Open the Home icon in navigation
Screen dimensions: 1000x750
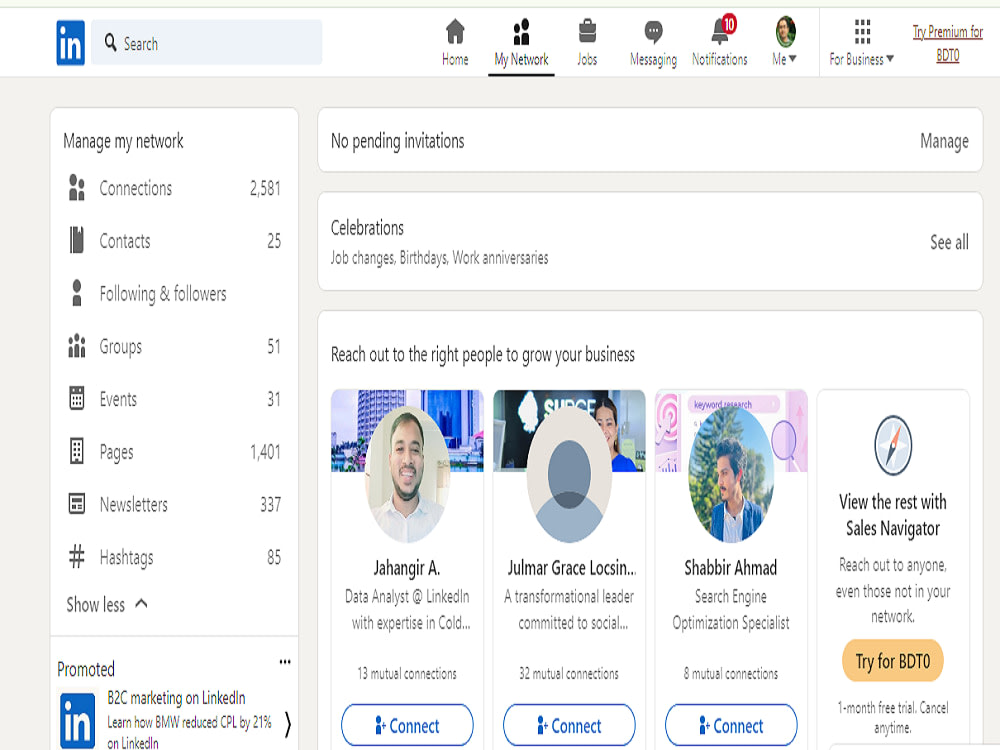point(455,31)
